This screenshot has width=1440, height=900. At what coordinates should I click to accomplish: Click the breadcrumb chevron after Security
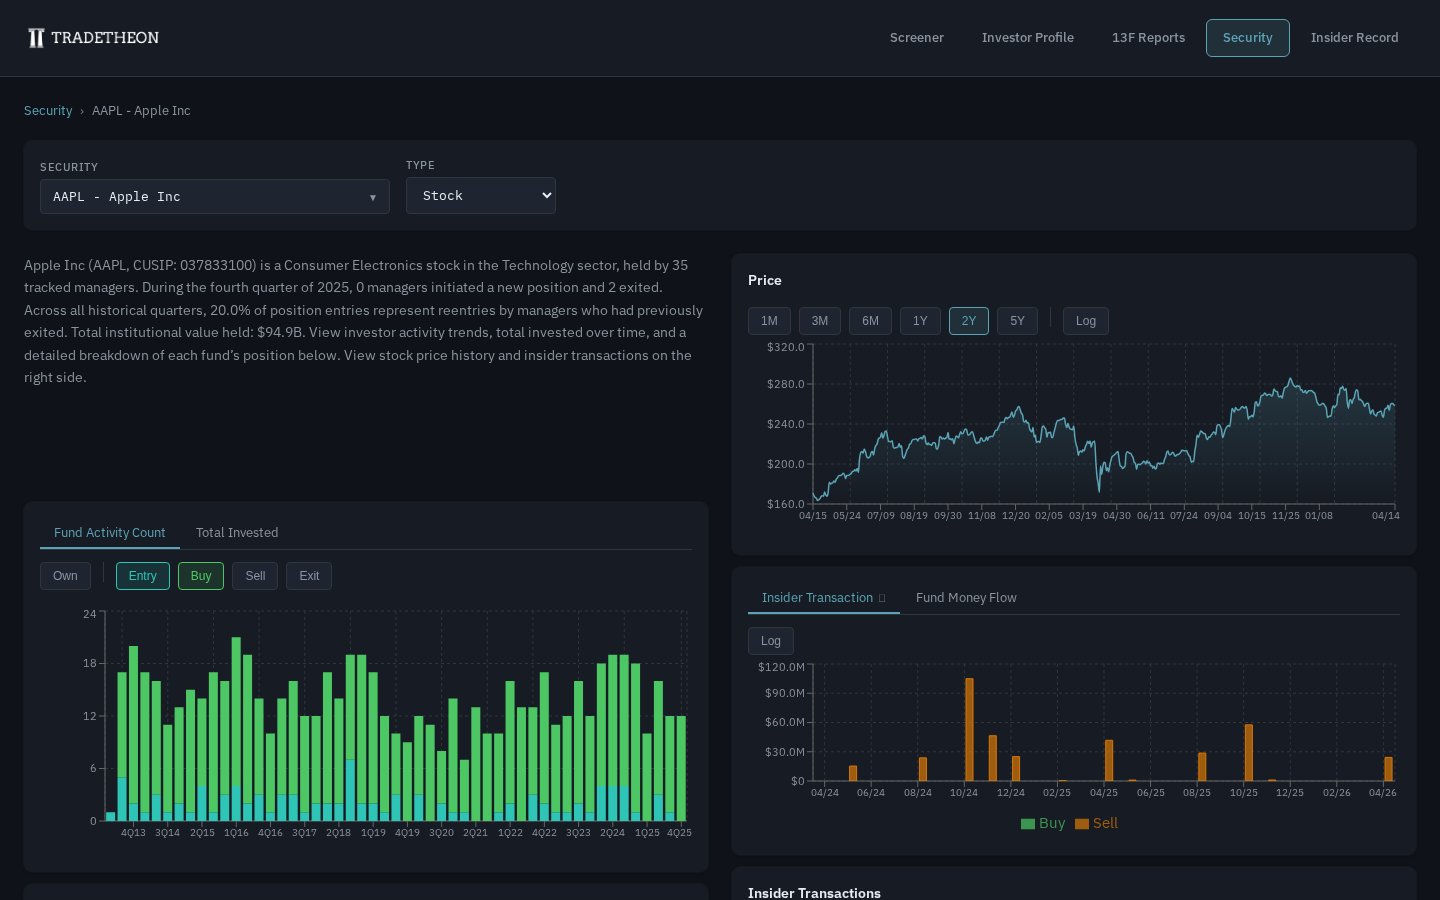pos(82,111)
